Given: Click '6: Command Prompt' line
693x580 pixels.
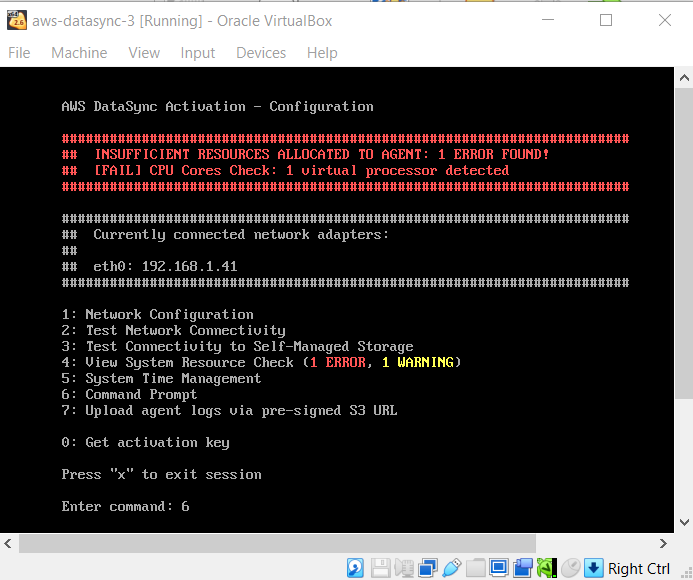Looking at the screenshot, I should (x=129, y=394).
